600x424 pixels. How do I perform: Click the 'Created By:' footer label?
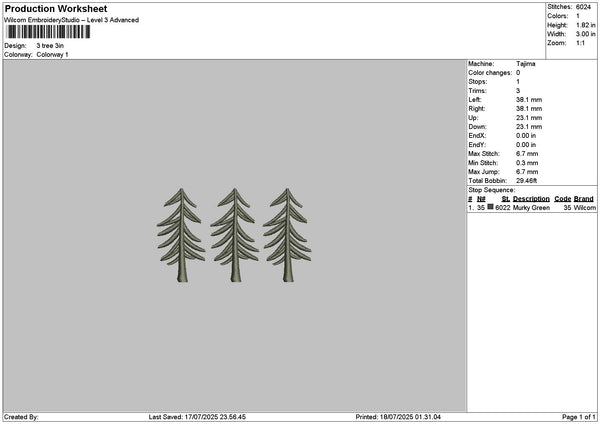coord(21,417)
